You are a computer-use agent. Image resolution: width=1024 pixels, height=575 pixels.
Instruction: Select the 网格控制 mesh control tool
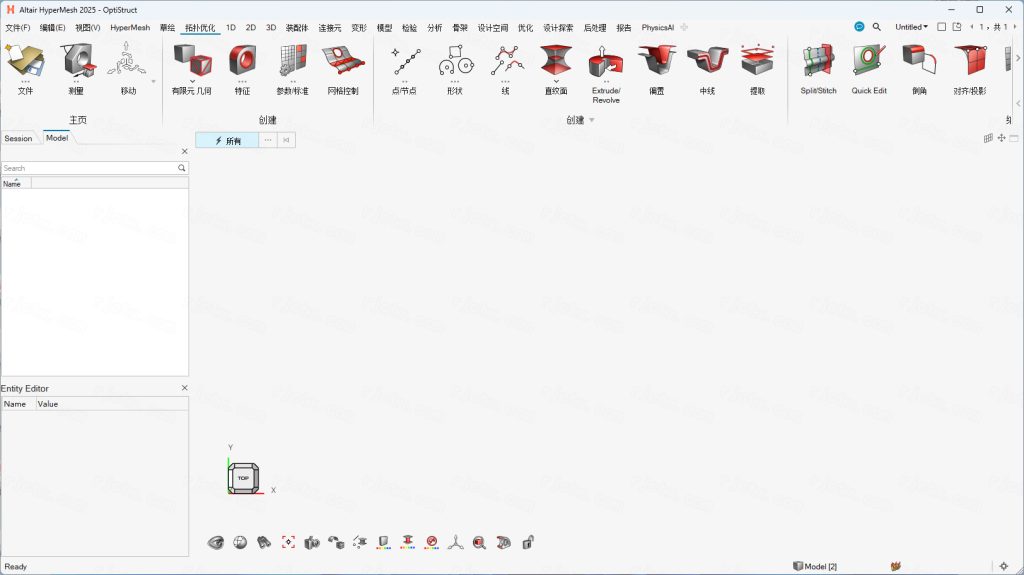point(342,62)
